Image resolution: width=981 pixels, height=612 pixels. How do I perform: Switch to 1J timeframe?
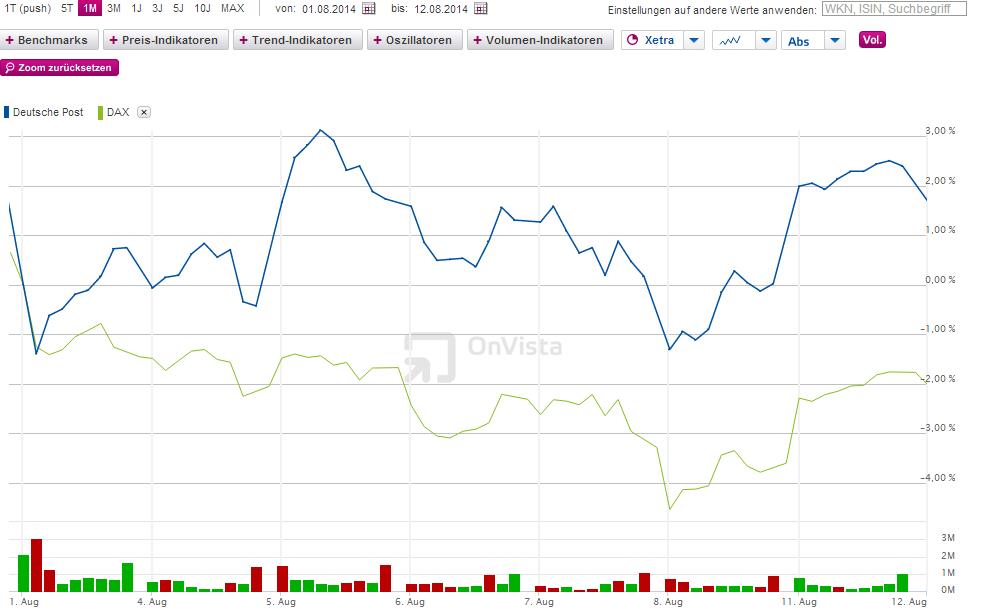tap(136, 8)
